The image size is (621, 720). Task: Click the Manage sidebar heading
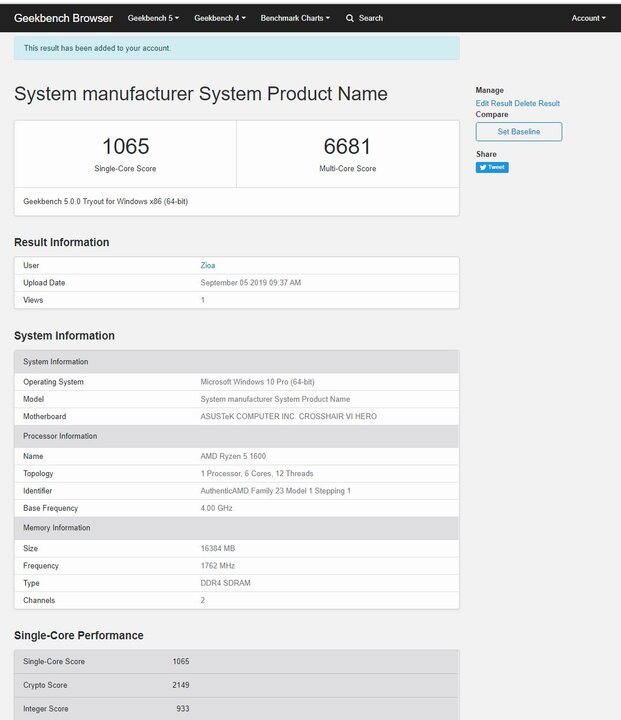pos(490,90)
